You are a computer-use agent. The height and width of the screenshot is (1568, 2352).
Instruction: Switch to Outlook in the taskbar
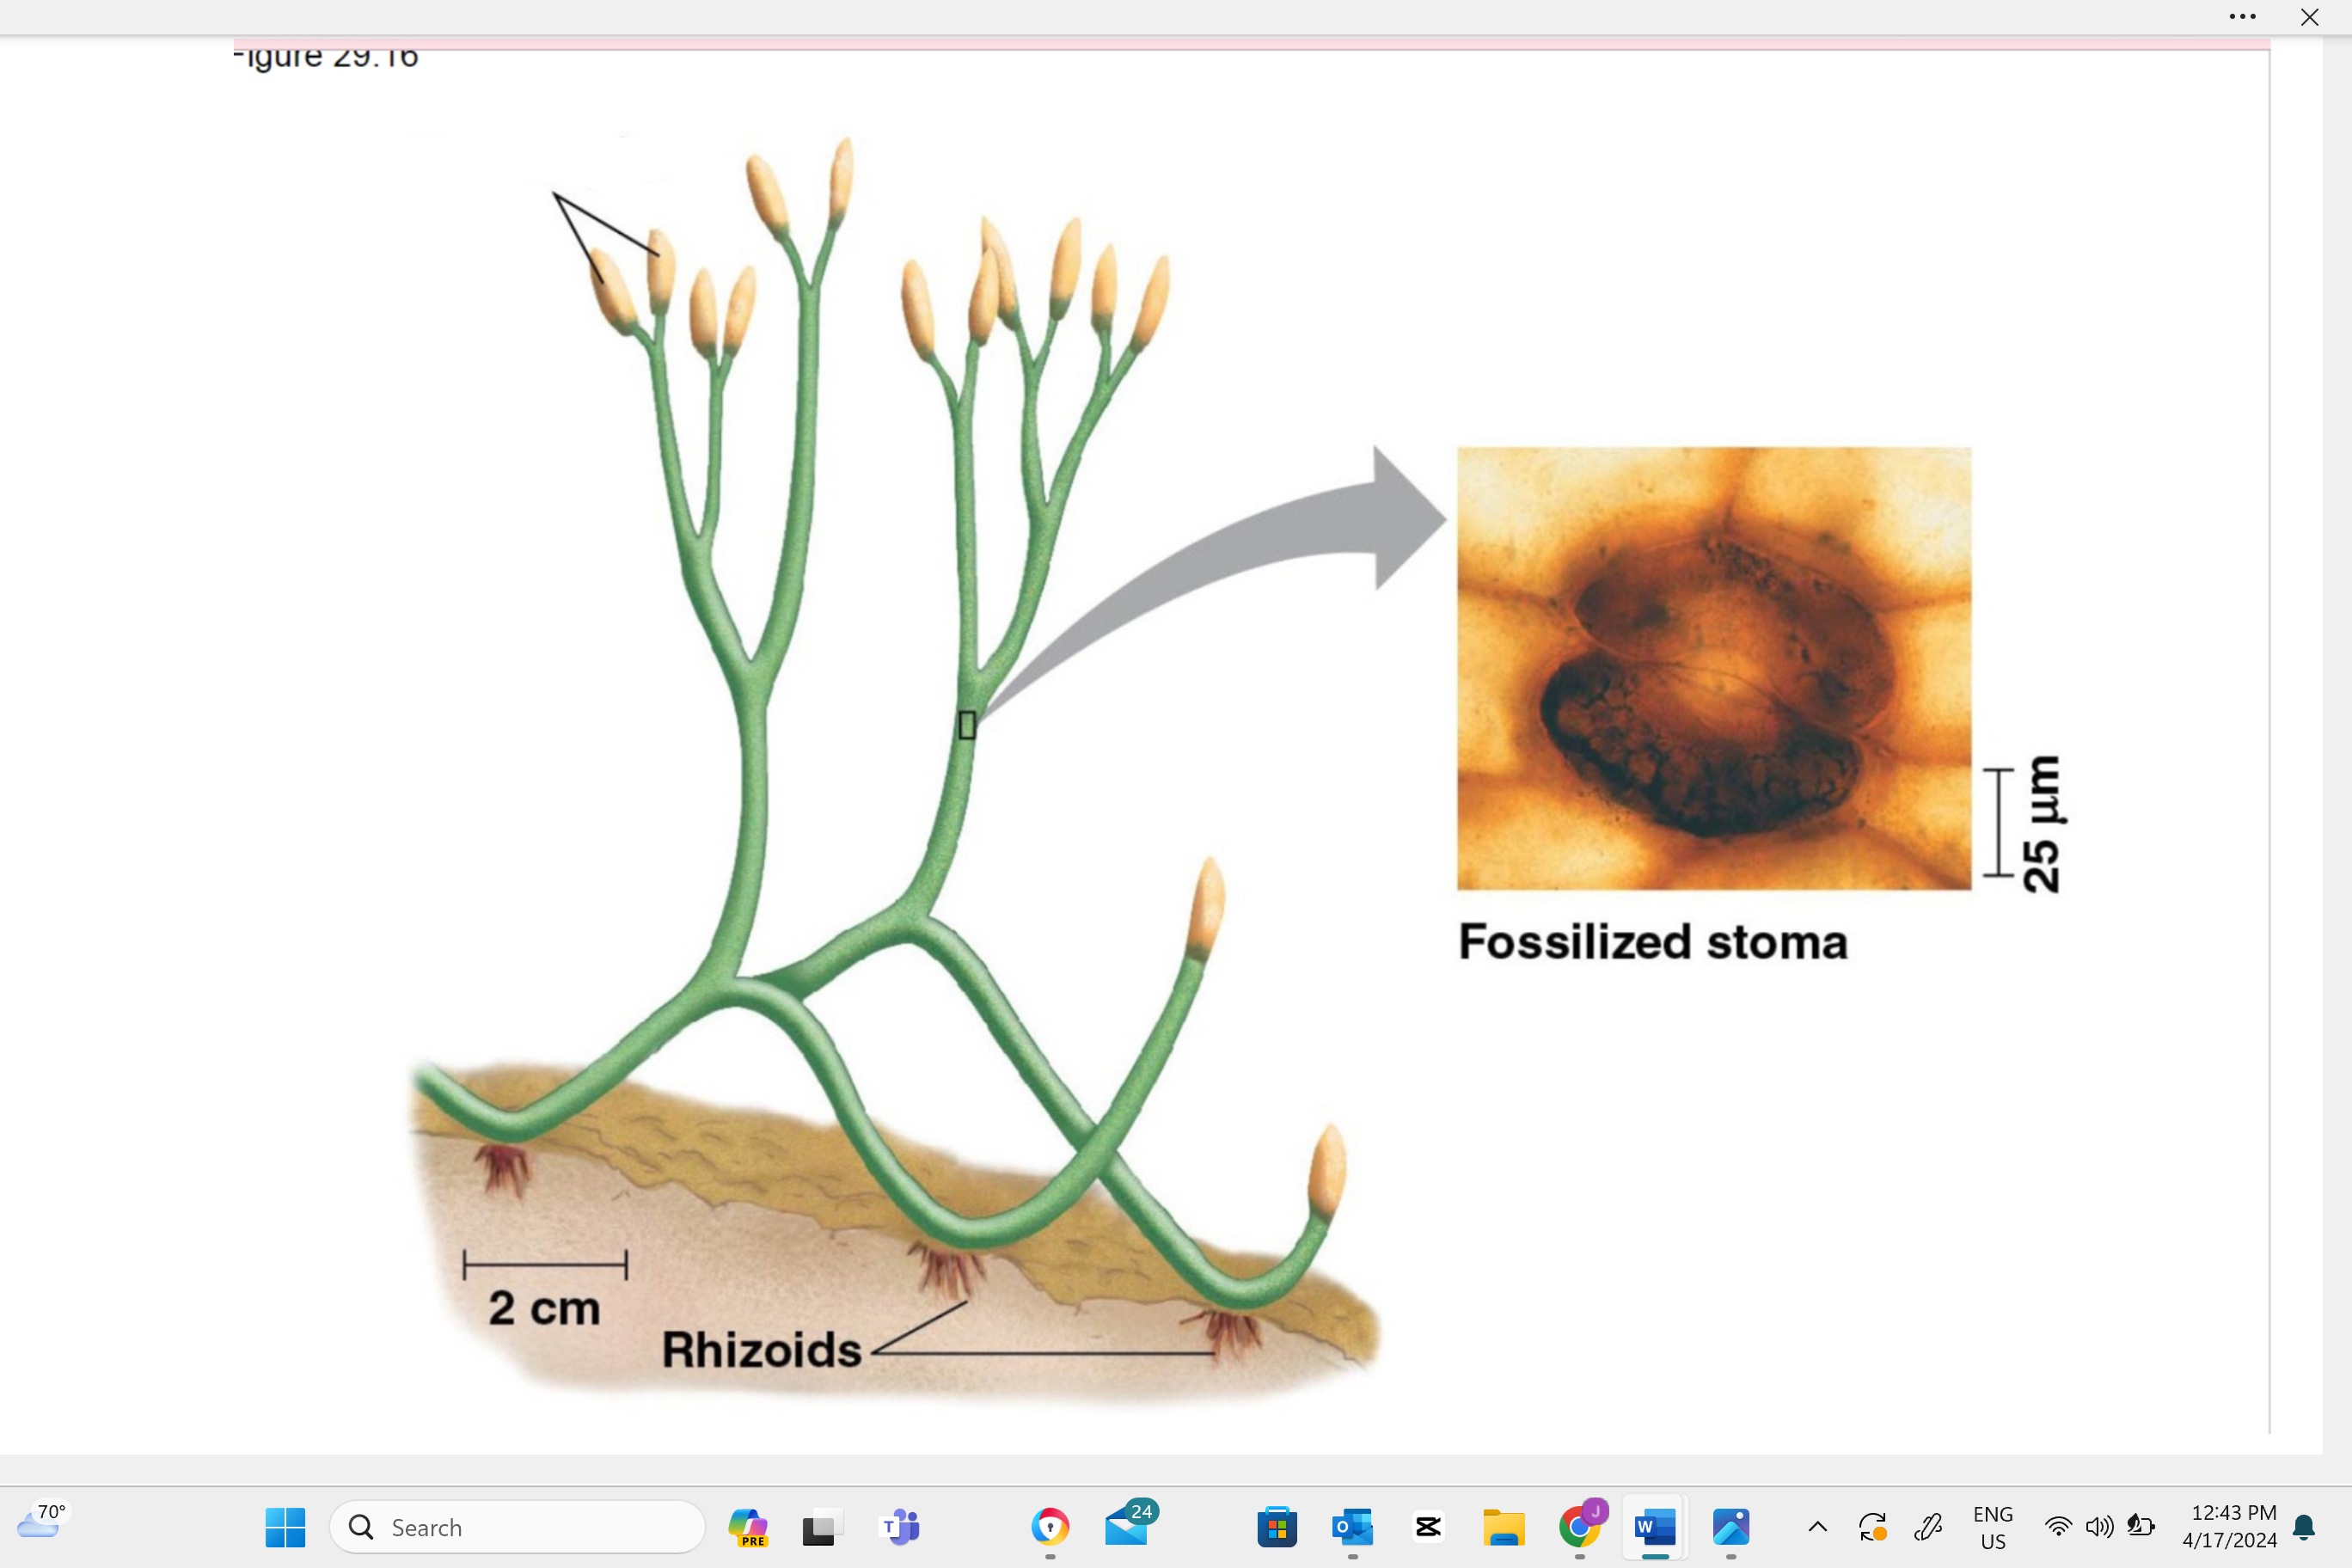(1352, 1527)
